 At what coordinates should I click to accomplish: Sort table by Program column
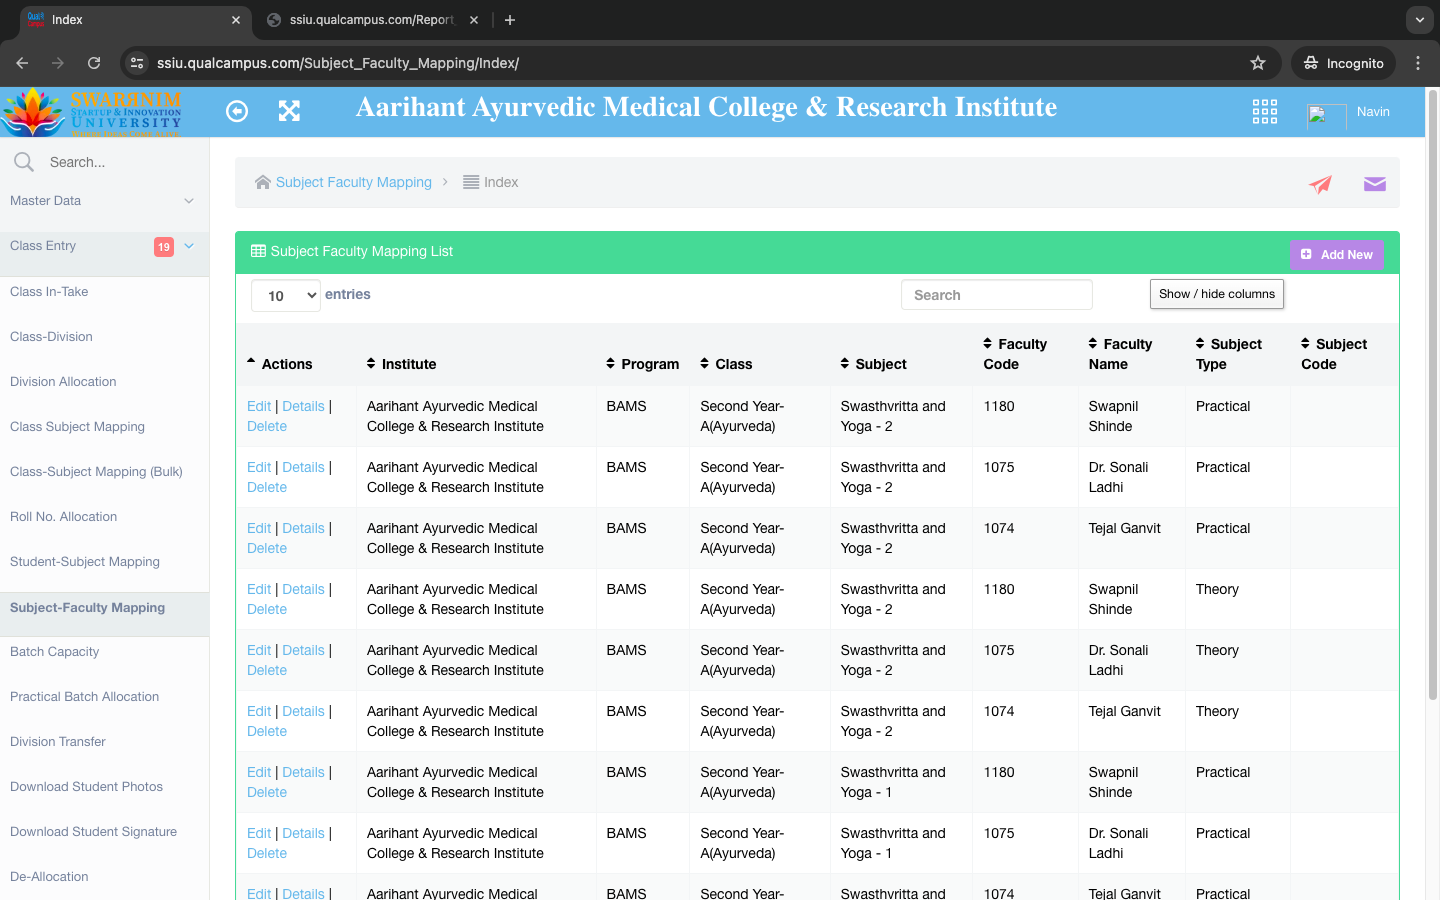pos(642,364)
